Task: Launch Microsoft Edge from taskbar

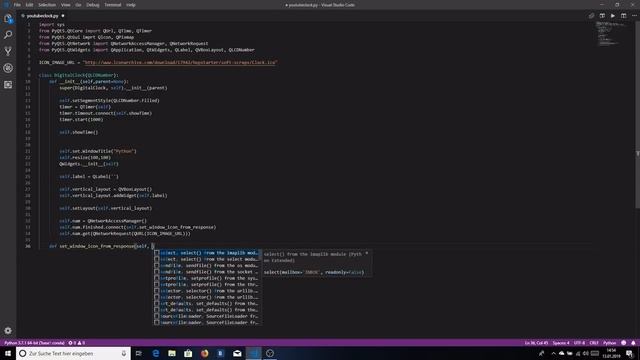Action: pyautogui.click(x=156, y=353)
